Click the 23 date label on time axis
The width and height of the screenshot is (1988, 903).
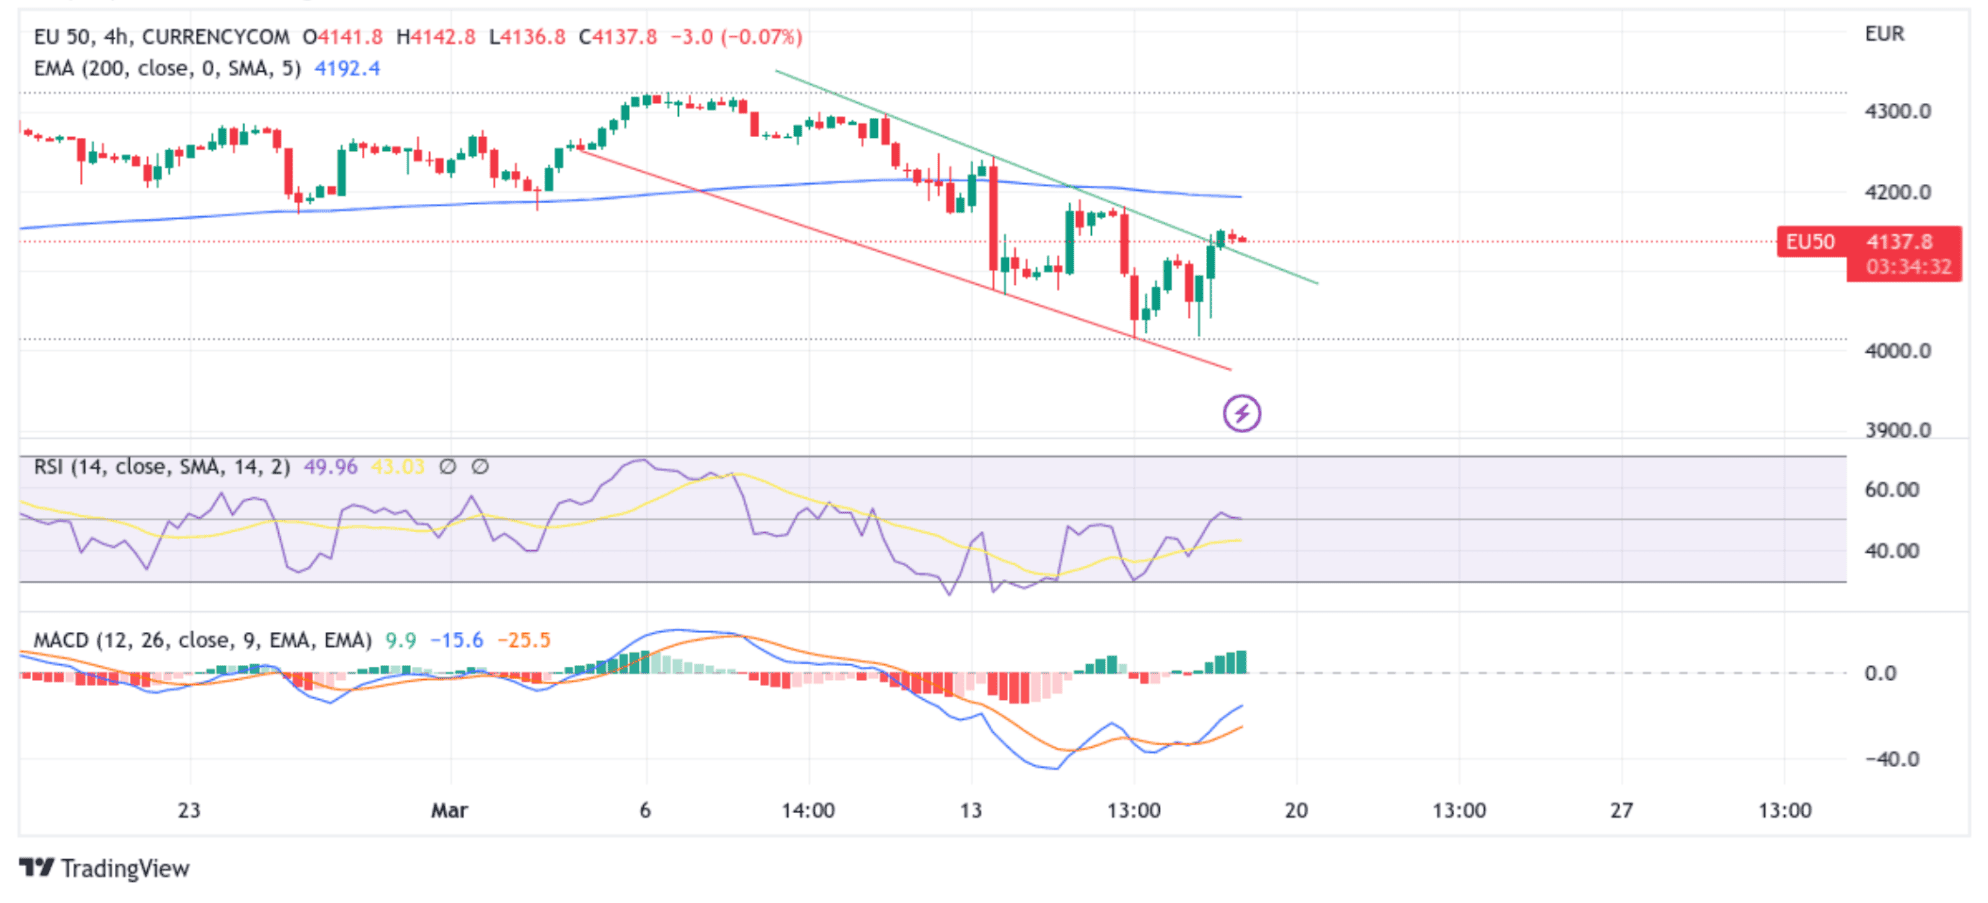pos(189,810)
